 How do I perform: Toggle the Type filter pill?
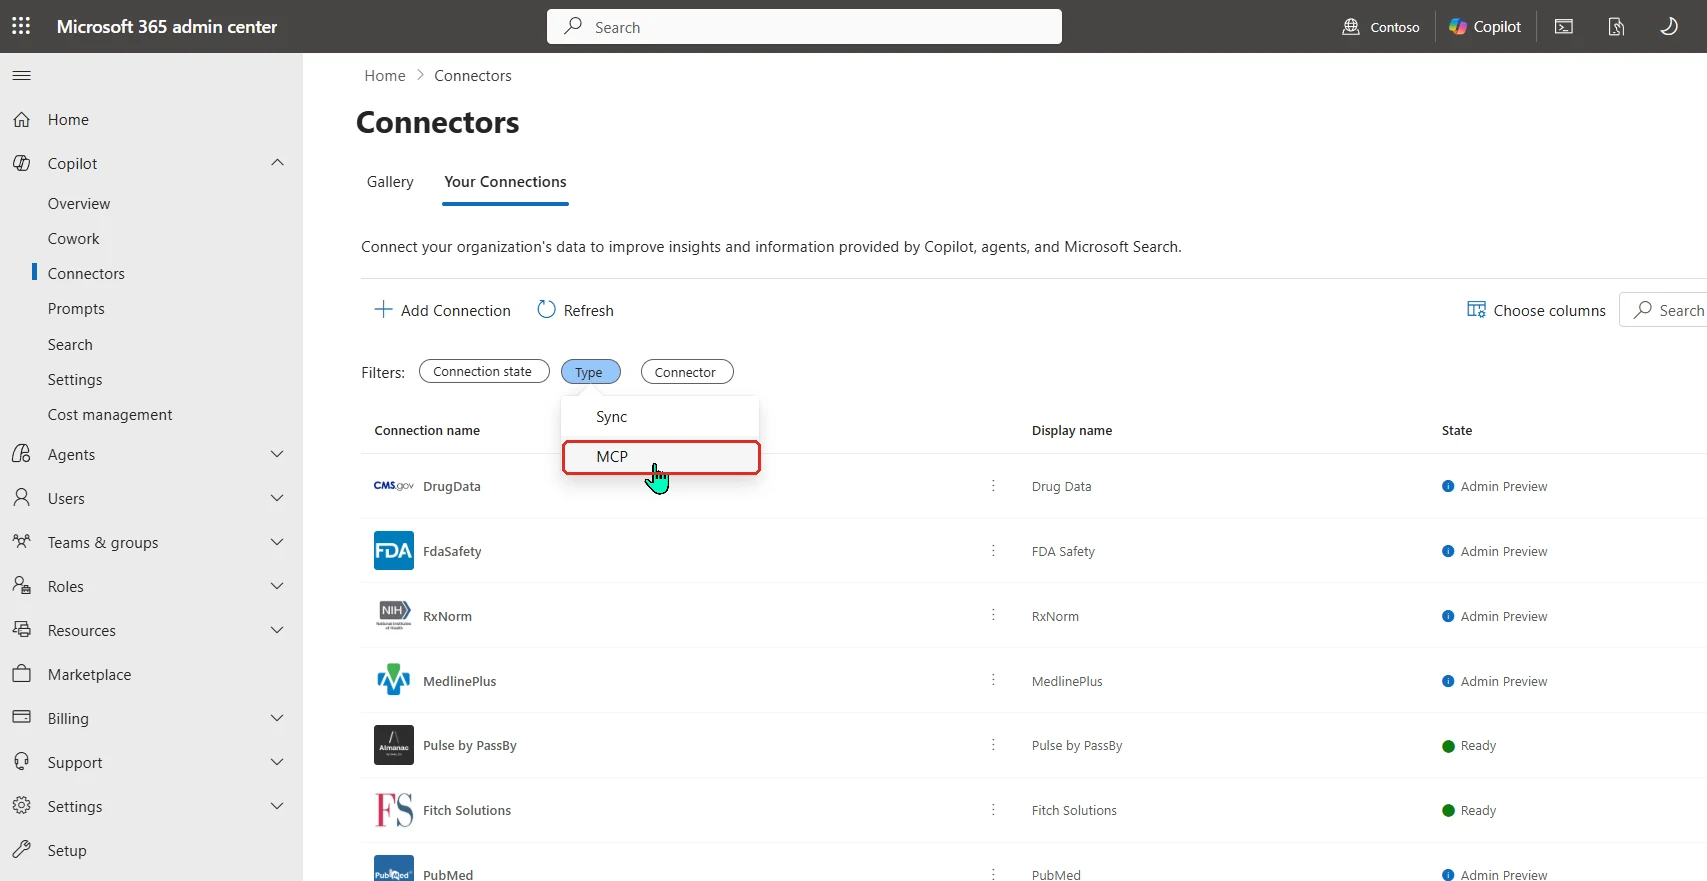590,372
